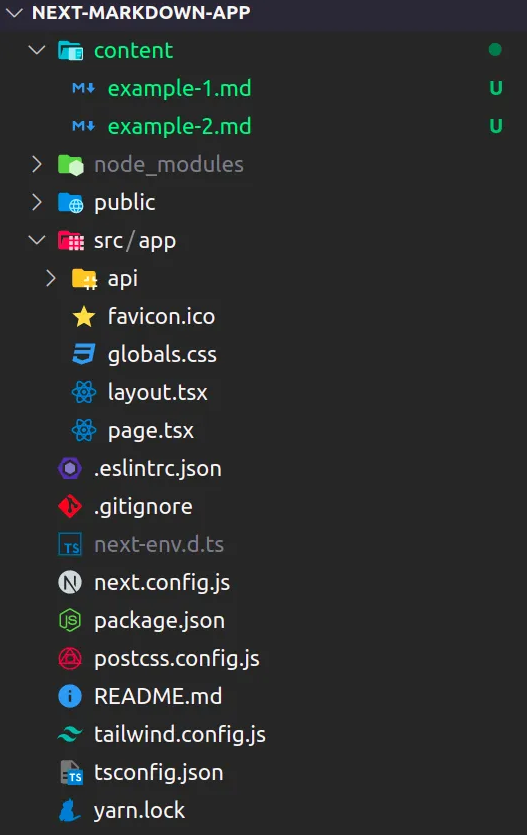Click the git icon next to .gitignore
The width and height of the screenshot is (527, 835).
[70, 506]
